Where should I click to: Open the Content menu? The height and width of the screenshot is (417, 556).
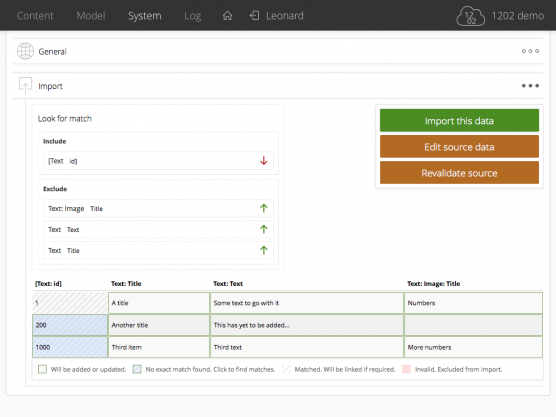tap(35, 16)
